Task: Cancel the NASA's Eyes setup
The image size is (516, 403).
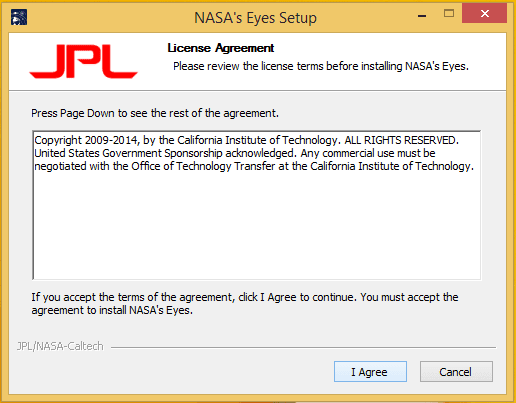Action: tap(456, 371)
